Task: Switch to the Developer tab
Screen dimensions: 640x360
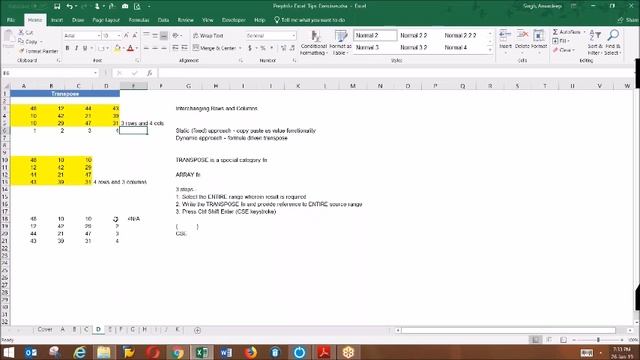Action: (x=233, y=20)
